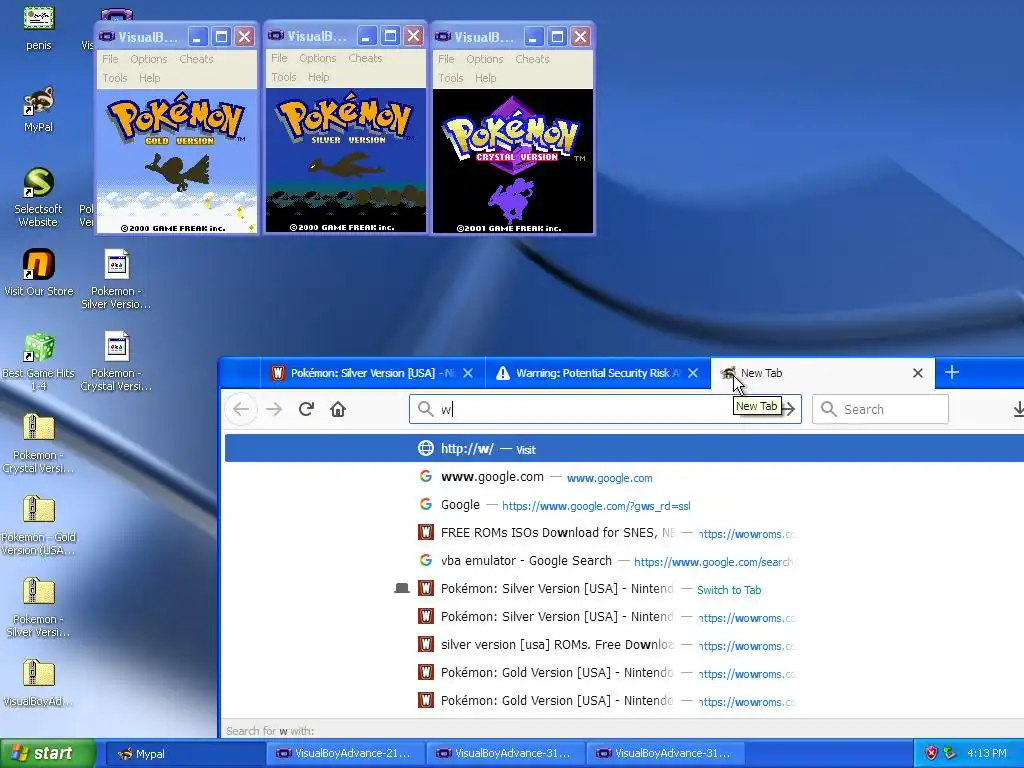Select the VisualBoyAdvance zip folder icon
The height and width of the screenshot is (768, 1024).
tap(39, 683)
